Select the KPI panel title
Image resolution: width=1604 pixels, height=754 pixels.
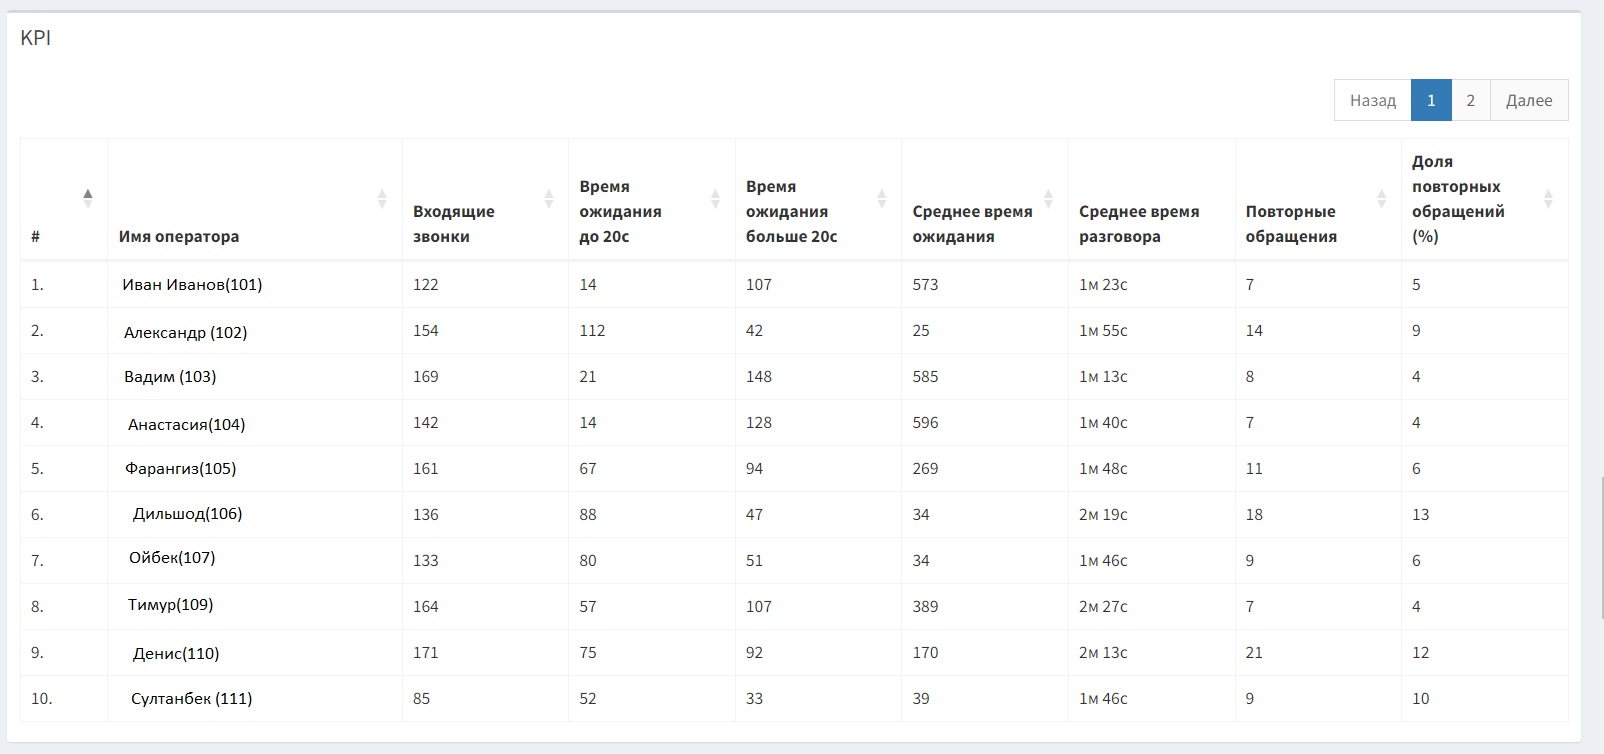36,38
